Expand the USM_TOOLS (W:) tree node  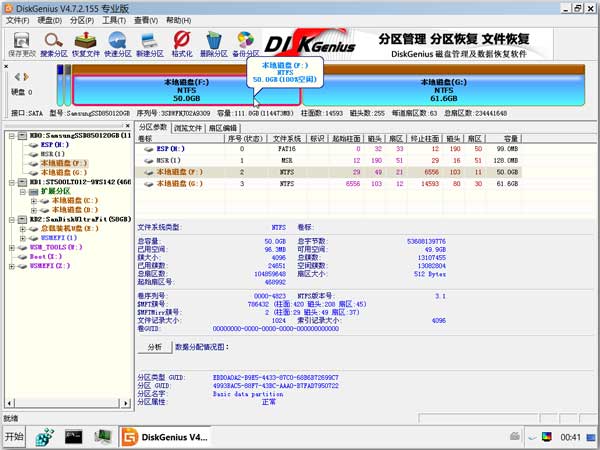12,248
